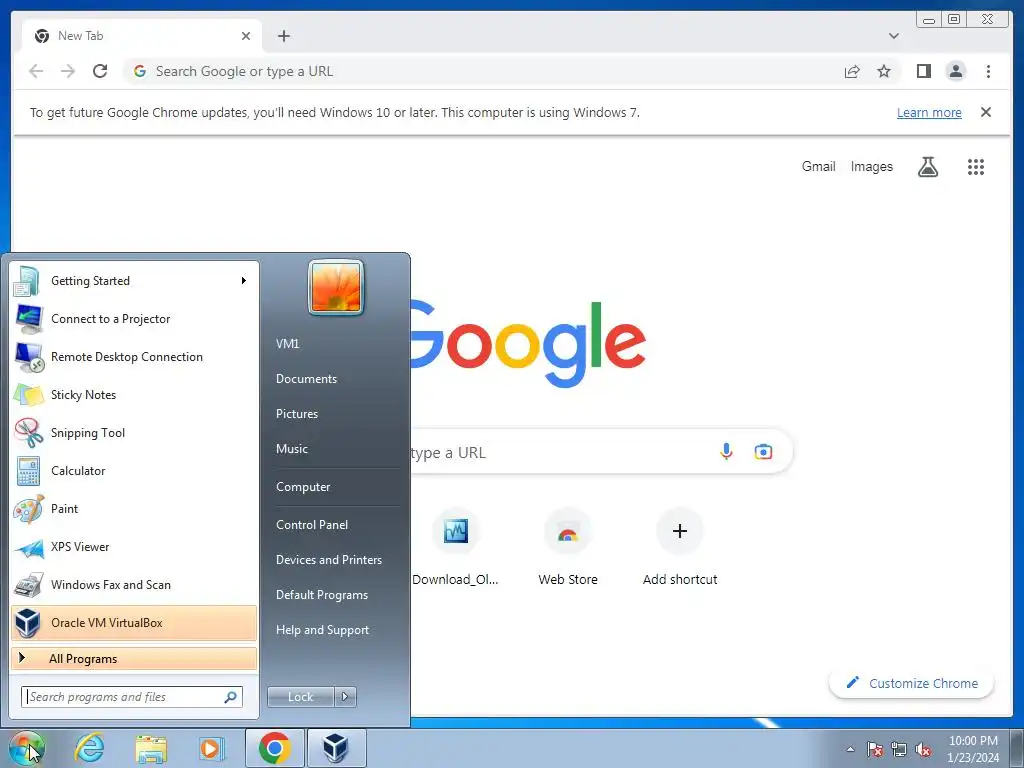Focus the Search programs and files box

pos(132,697)
